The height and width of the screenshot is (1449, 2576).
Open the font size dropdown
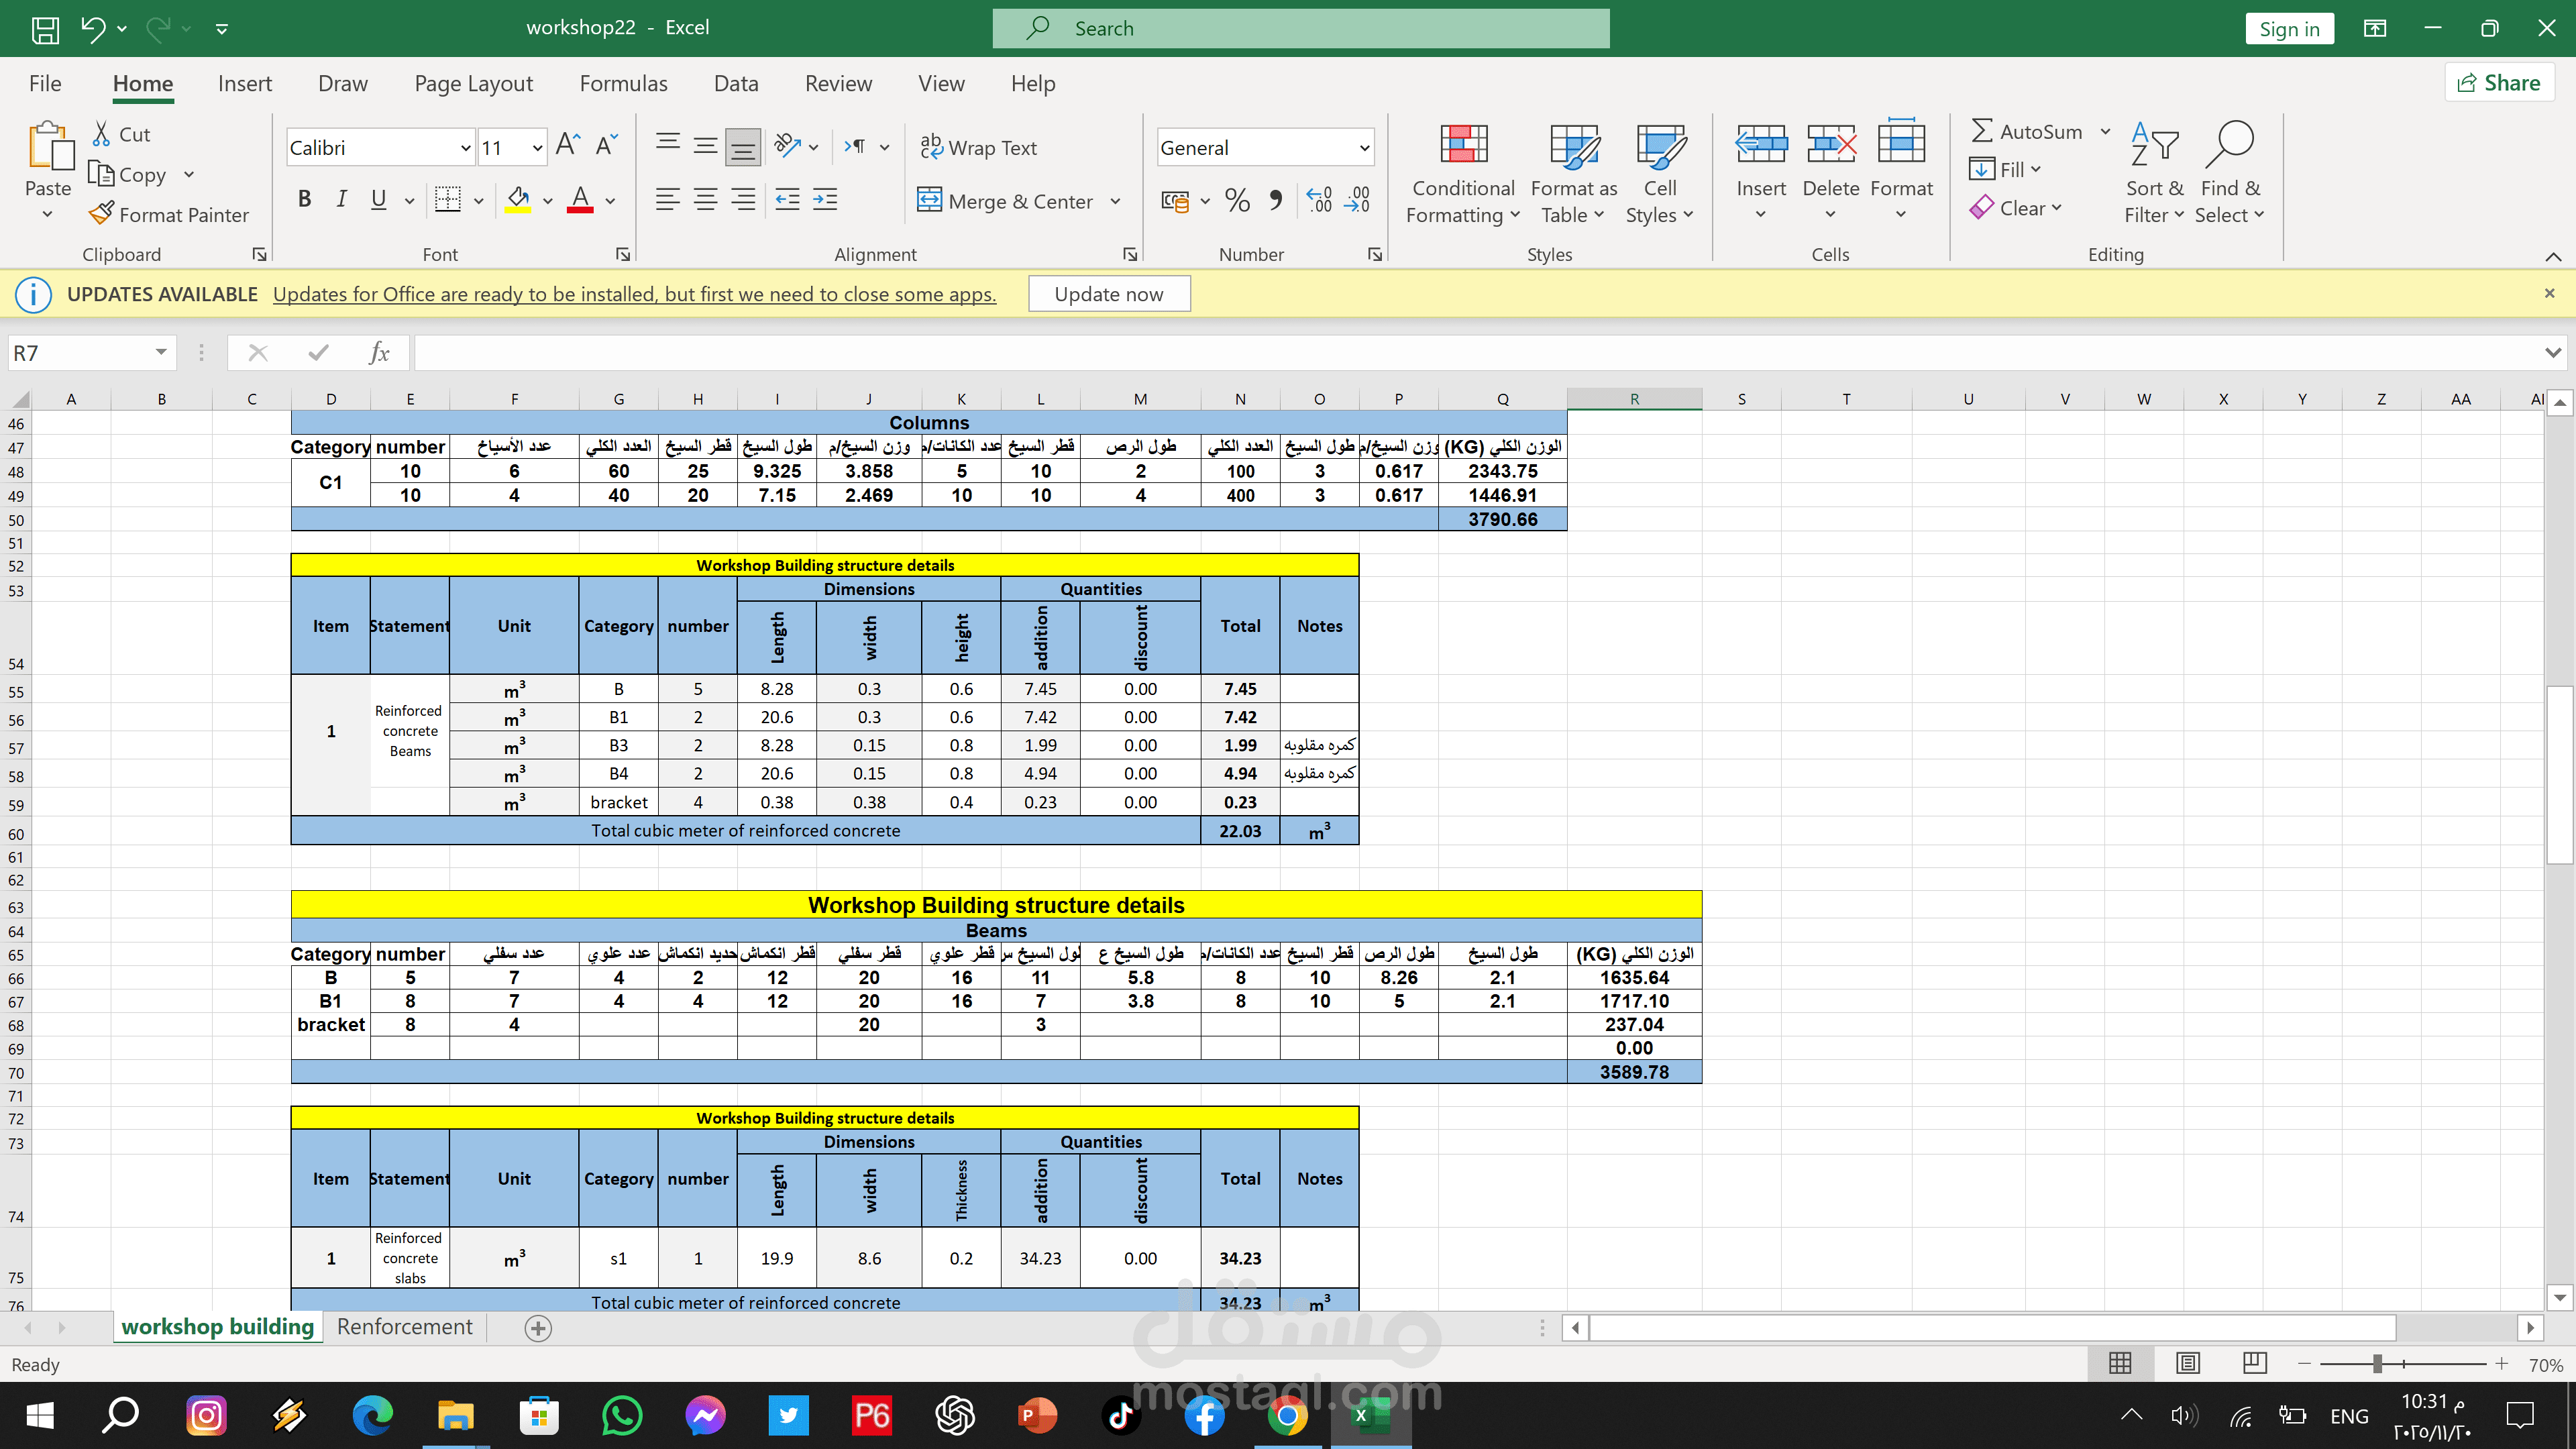pyautogui.click(x=537, y=148)
